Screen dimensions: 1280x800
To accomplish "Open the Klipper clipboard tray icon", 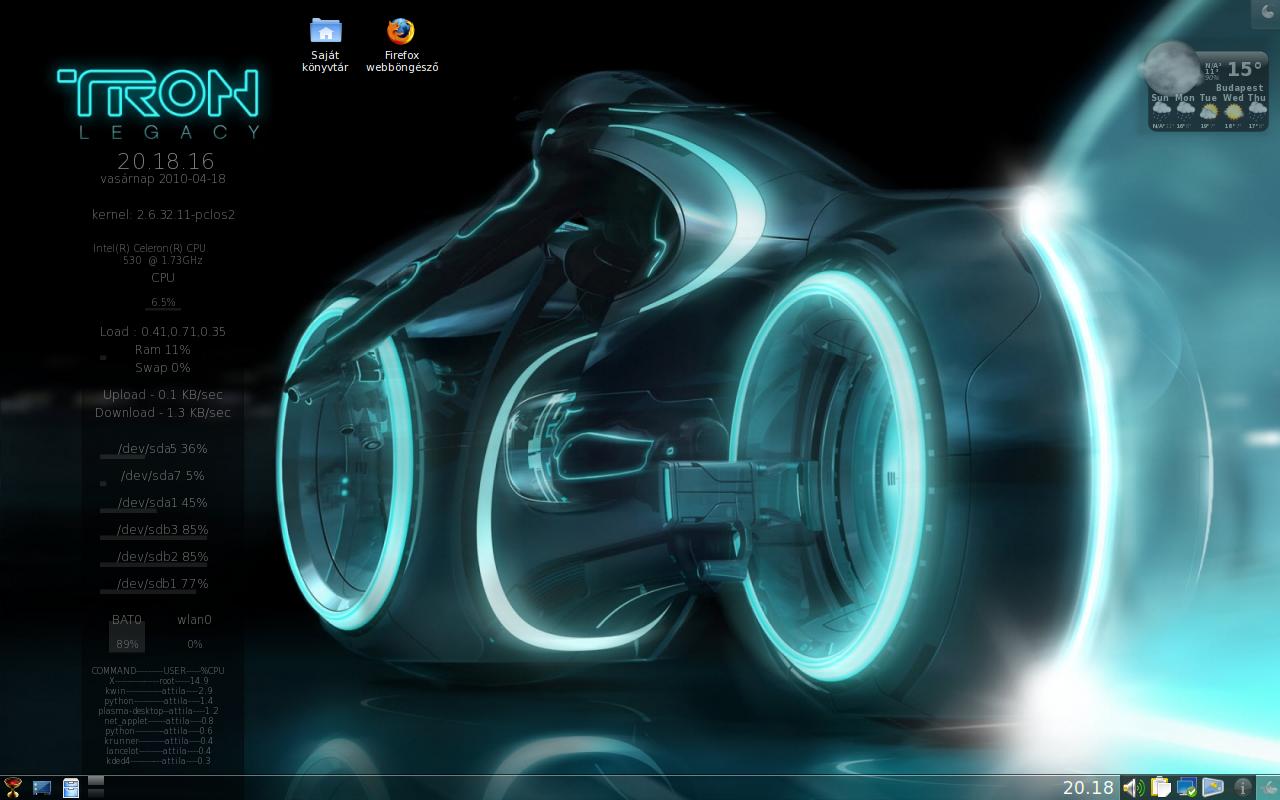I will point(1160,788).
